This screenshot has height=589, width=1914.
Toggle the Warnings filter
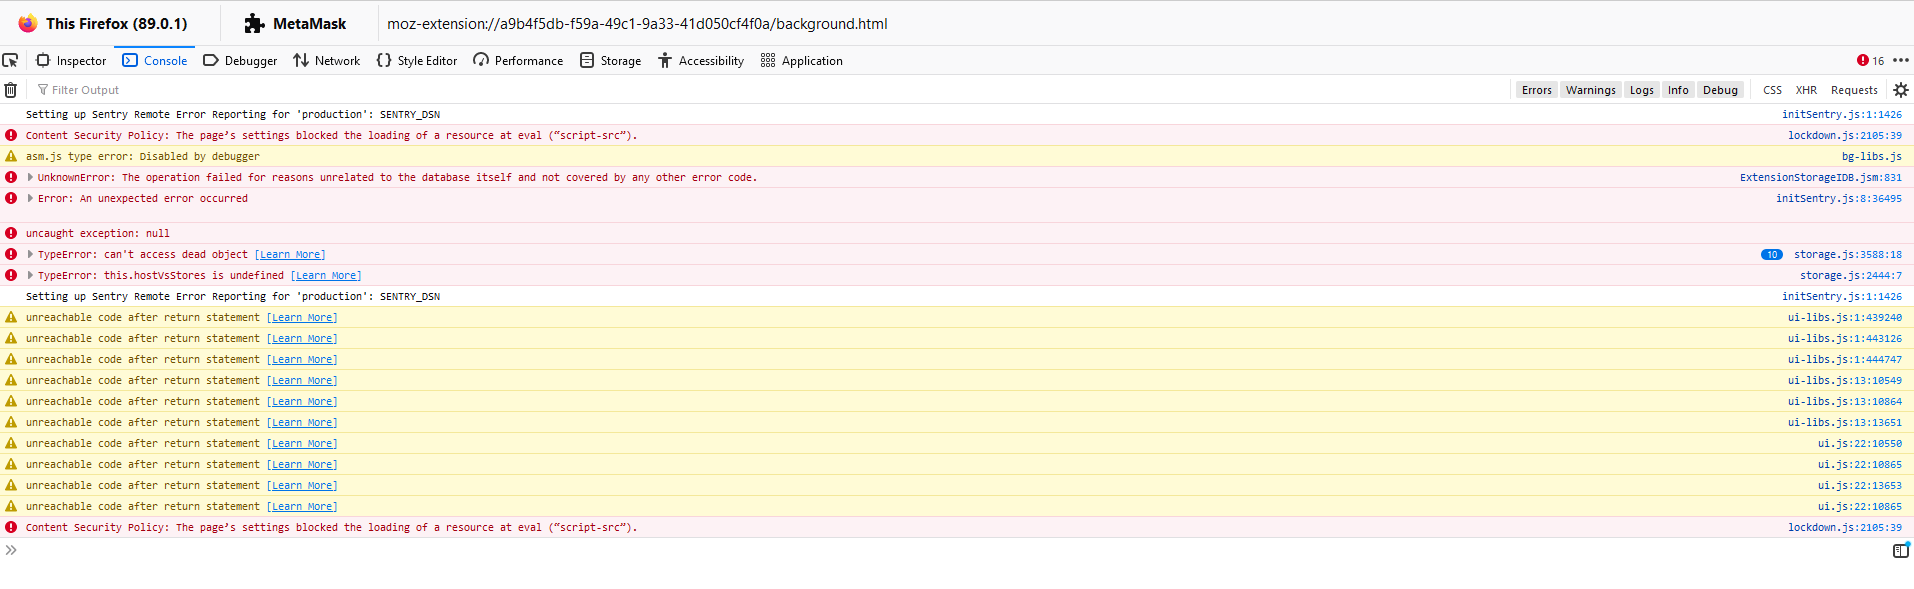[x=1590, y=90]
